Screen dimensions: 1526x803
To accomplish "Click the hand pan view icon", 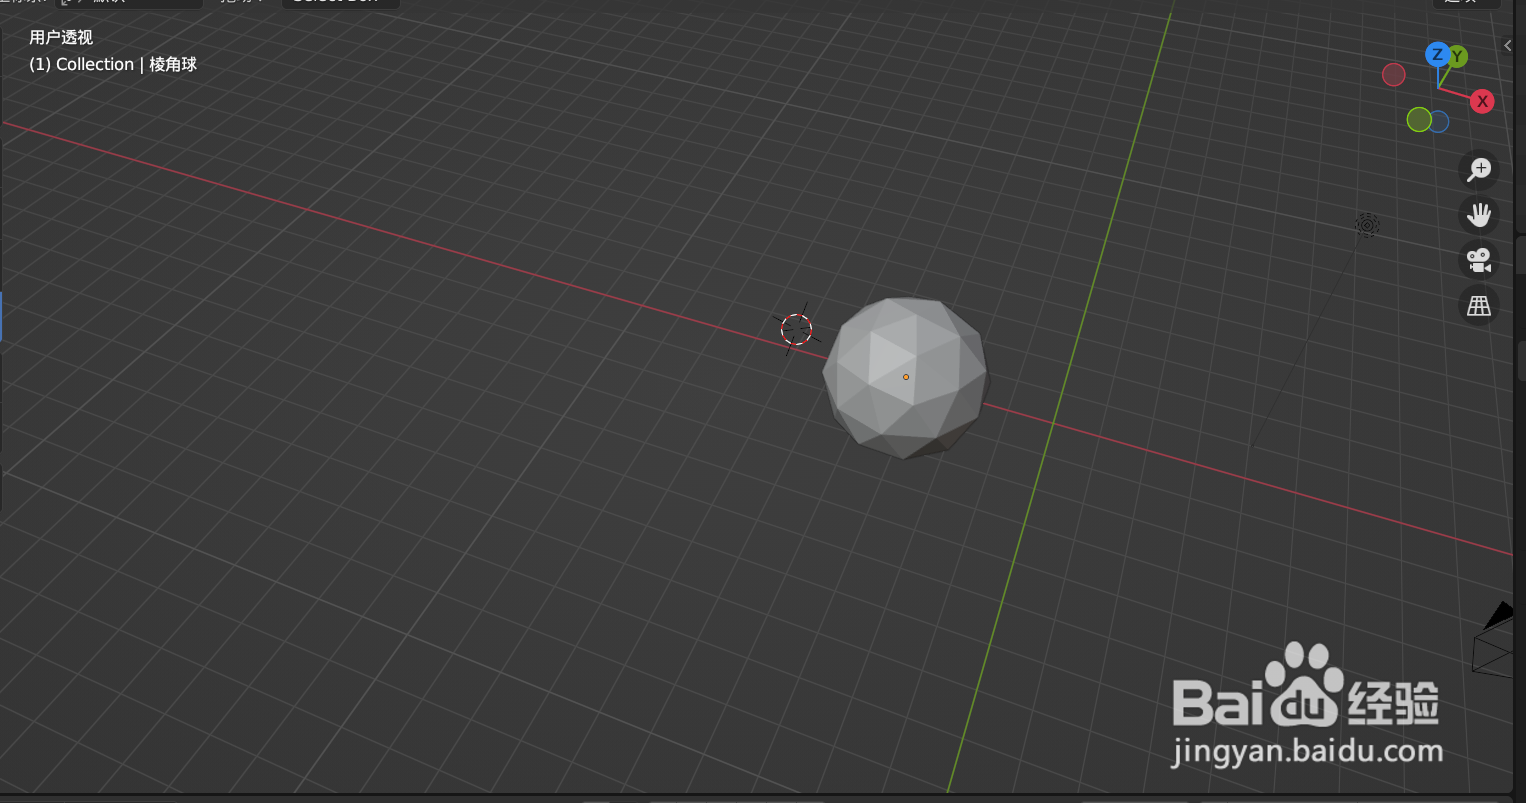I will point(1478,214).
